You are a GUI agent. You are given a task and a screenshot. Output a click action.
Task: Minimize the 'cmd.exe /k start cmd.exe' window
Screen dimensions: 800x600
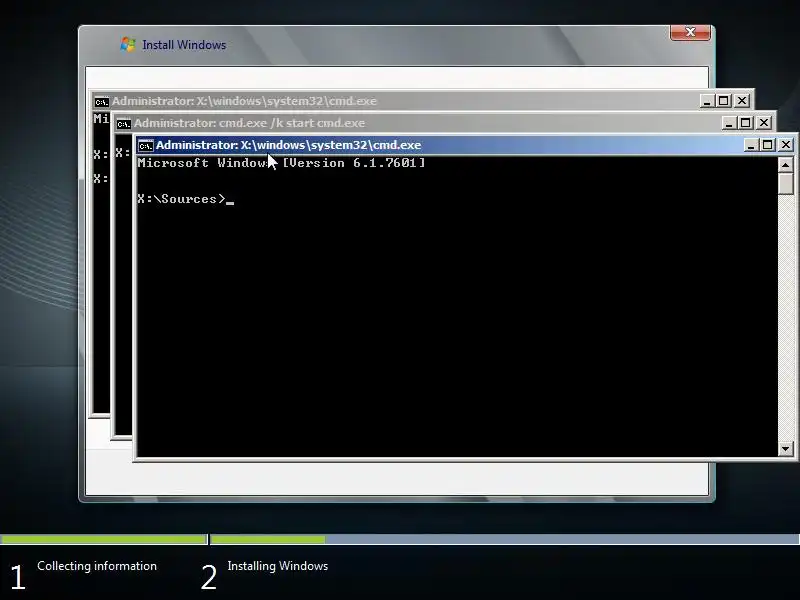click(x=729, y=123)
